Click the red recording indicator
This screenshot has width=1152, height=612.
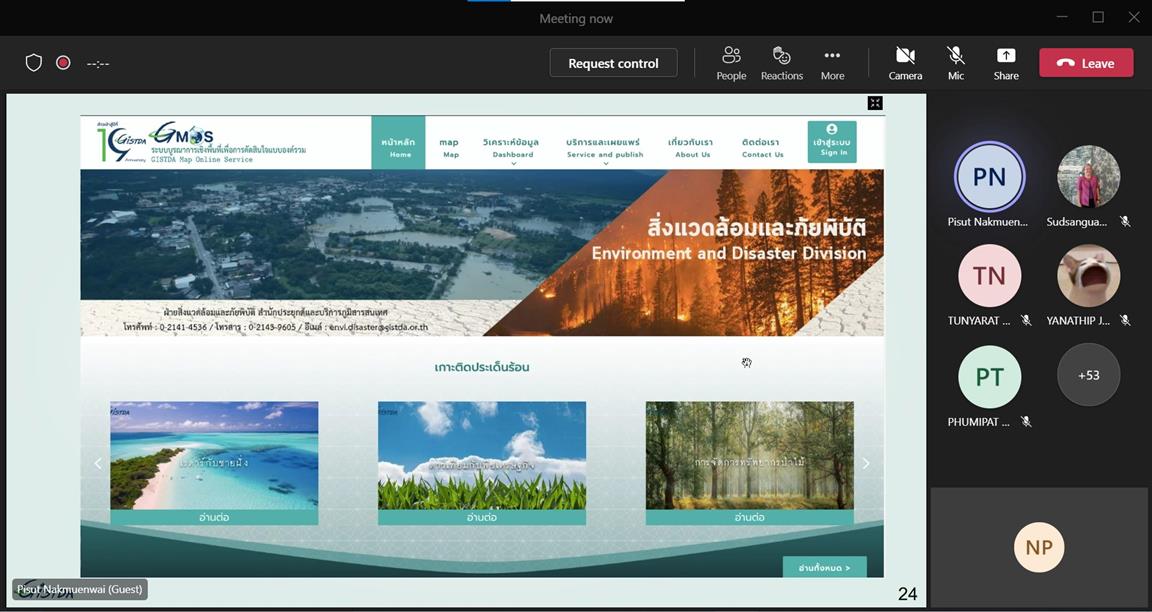point(63,63)
